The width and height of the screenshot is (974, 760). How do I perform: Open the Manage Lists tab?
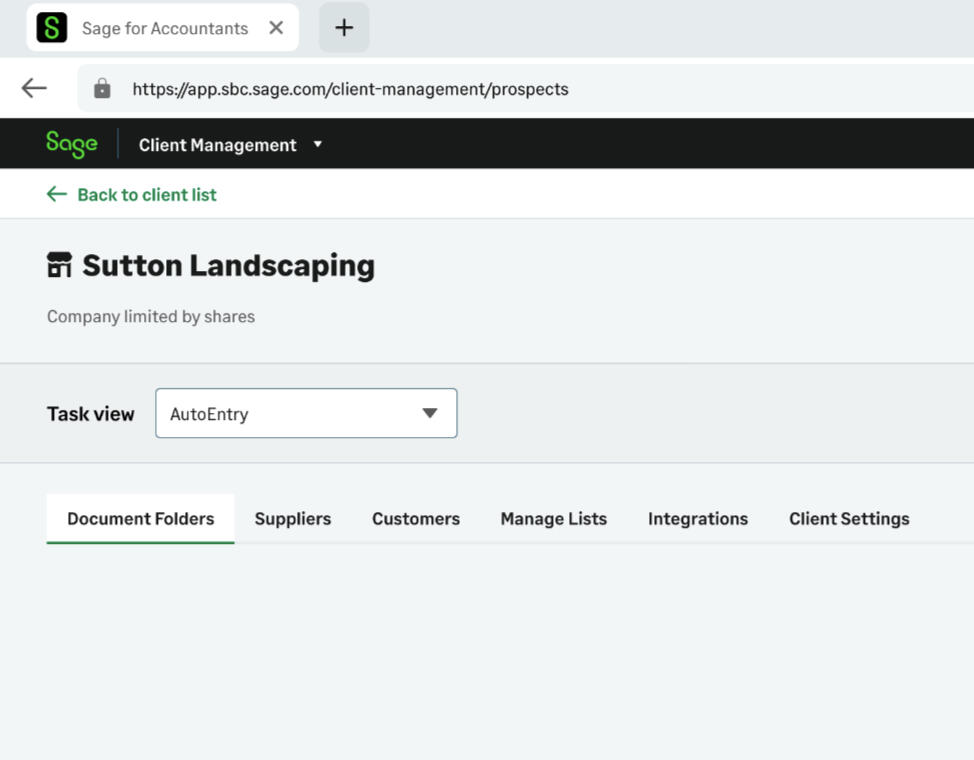coord(554,518)
